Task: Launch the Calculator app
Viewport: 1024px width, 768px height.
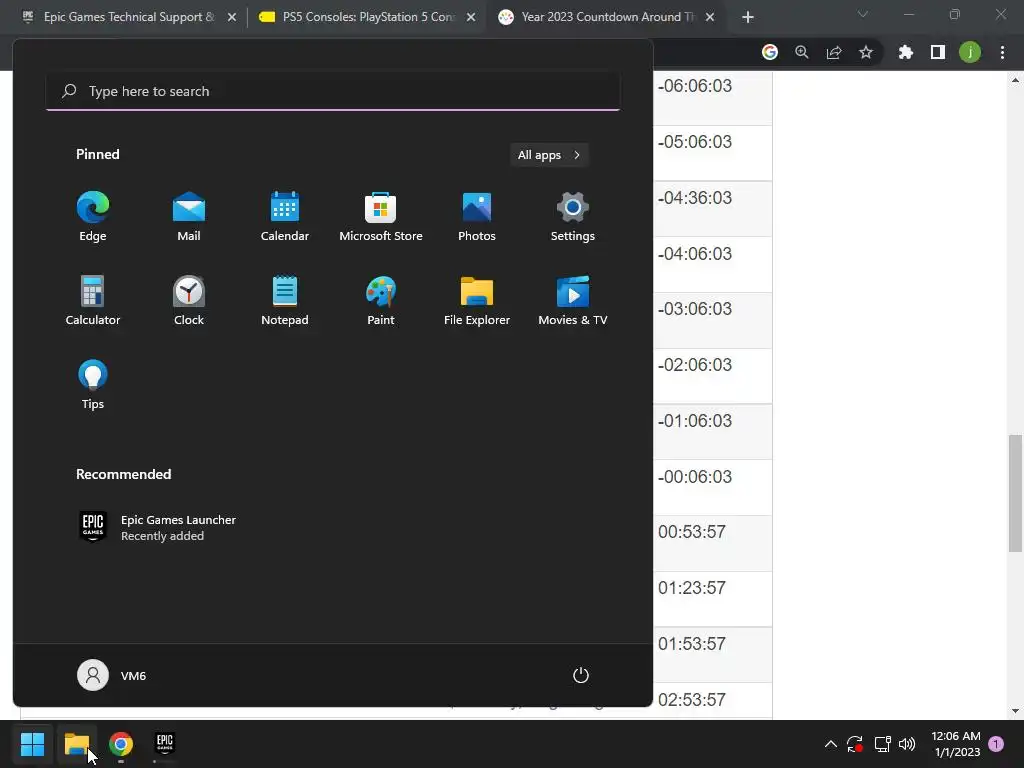Action: tap(93, 300)
